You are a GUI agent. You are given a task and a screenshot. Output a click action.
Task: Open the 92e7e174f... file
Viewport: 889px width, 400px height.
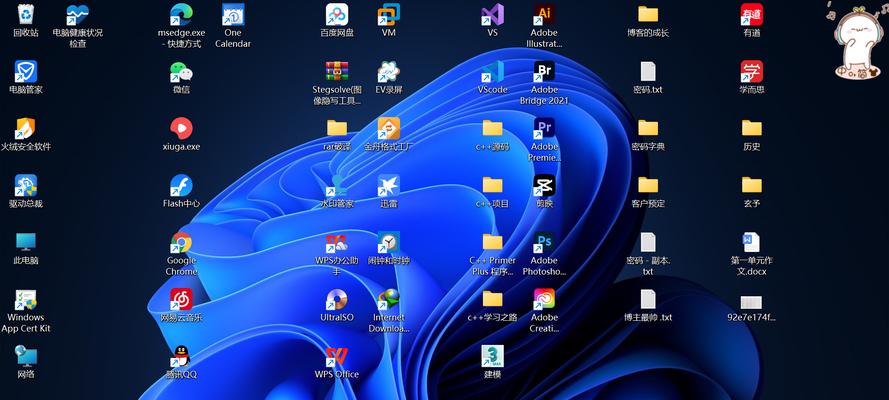(x=752, y=303)
